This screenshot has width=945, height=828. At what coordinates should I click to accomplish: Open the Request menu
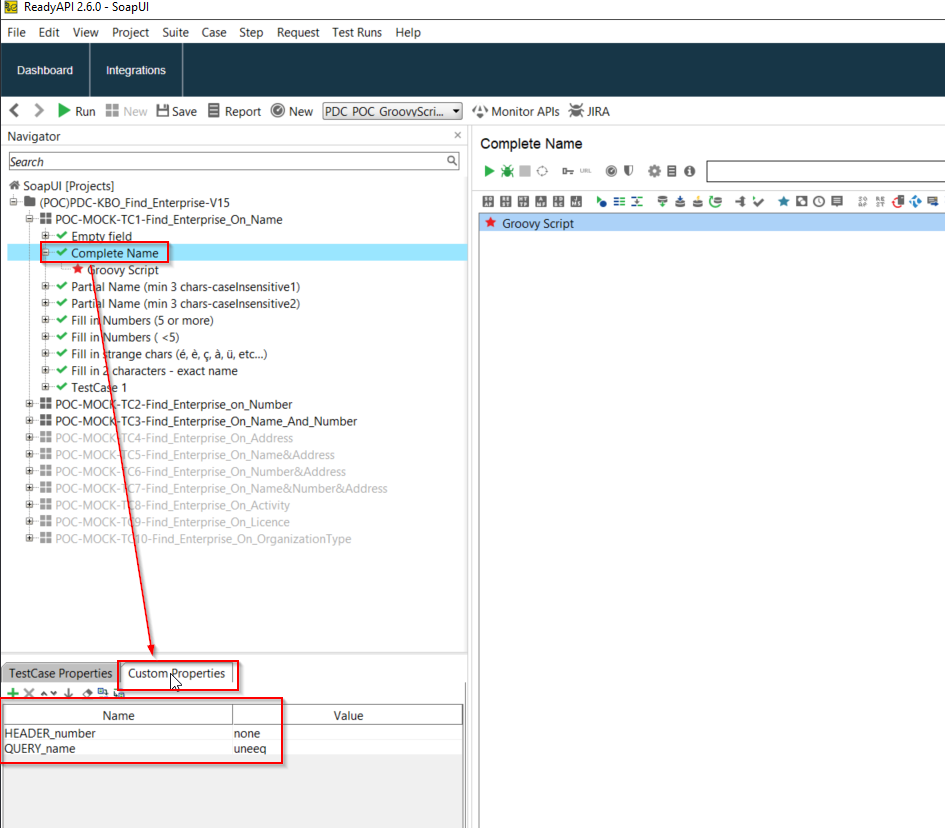[x=298, y=32]
